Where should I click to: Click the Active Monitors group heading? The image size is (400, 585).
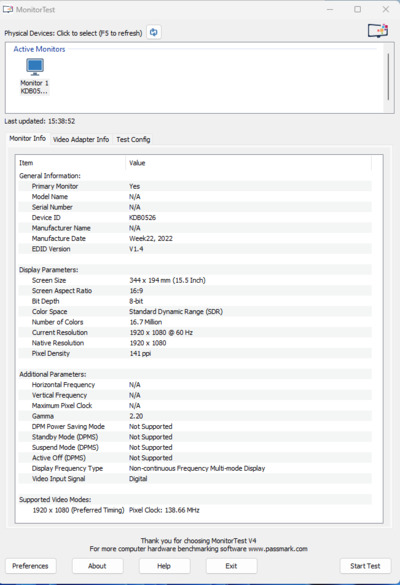39,49
